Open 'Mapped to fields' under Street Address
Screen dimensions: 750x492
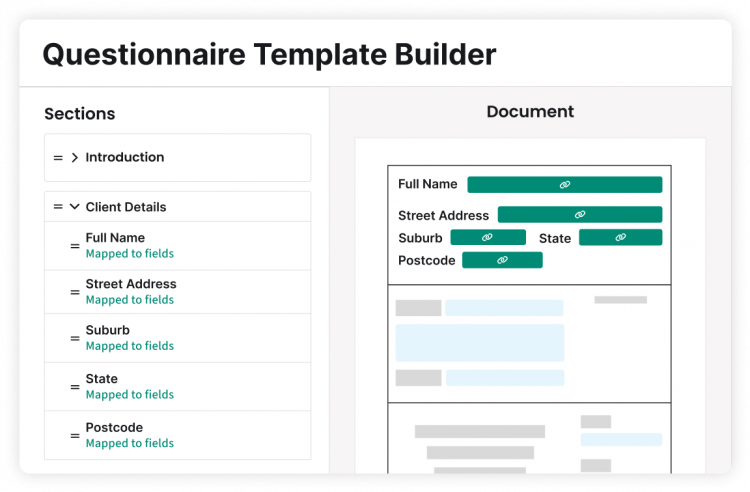(130, 300)
